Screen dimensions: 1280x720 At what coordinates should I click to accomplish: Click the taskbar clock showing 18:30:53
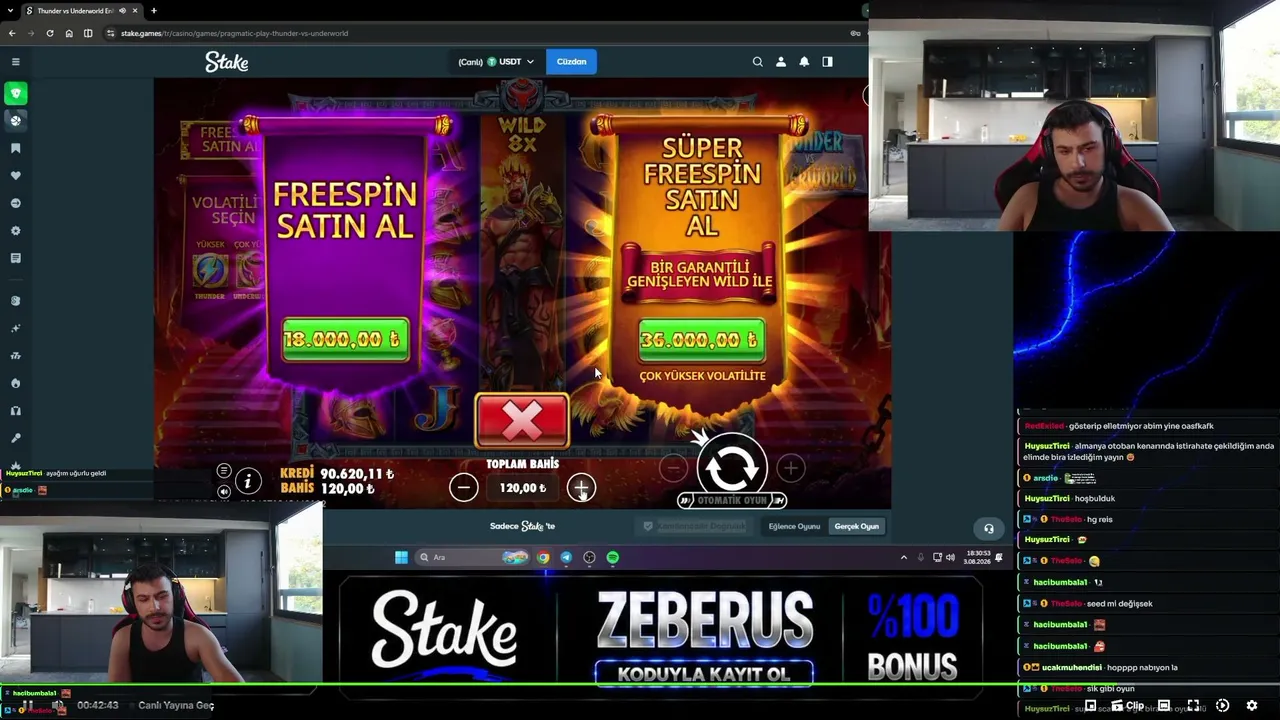(x=977, y=557)
